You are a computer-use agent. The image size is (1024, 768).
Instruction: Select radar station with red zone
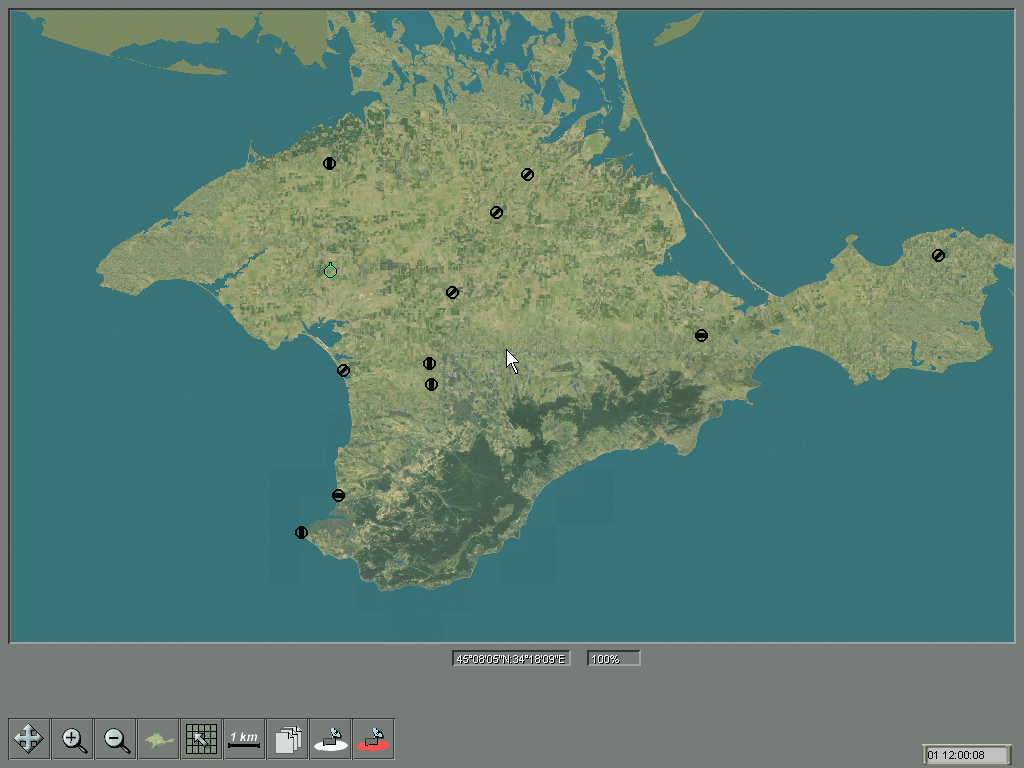[374, 739]
